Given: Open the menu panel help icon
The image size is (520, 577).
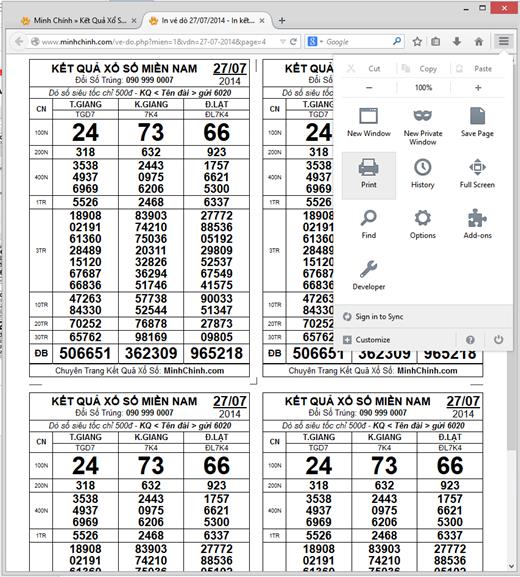Looking at the screenshot, I should [x=470, y=340].
